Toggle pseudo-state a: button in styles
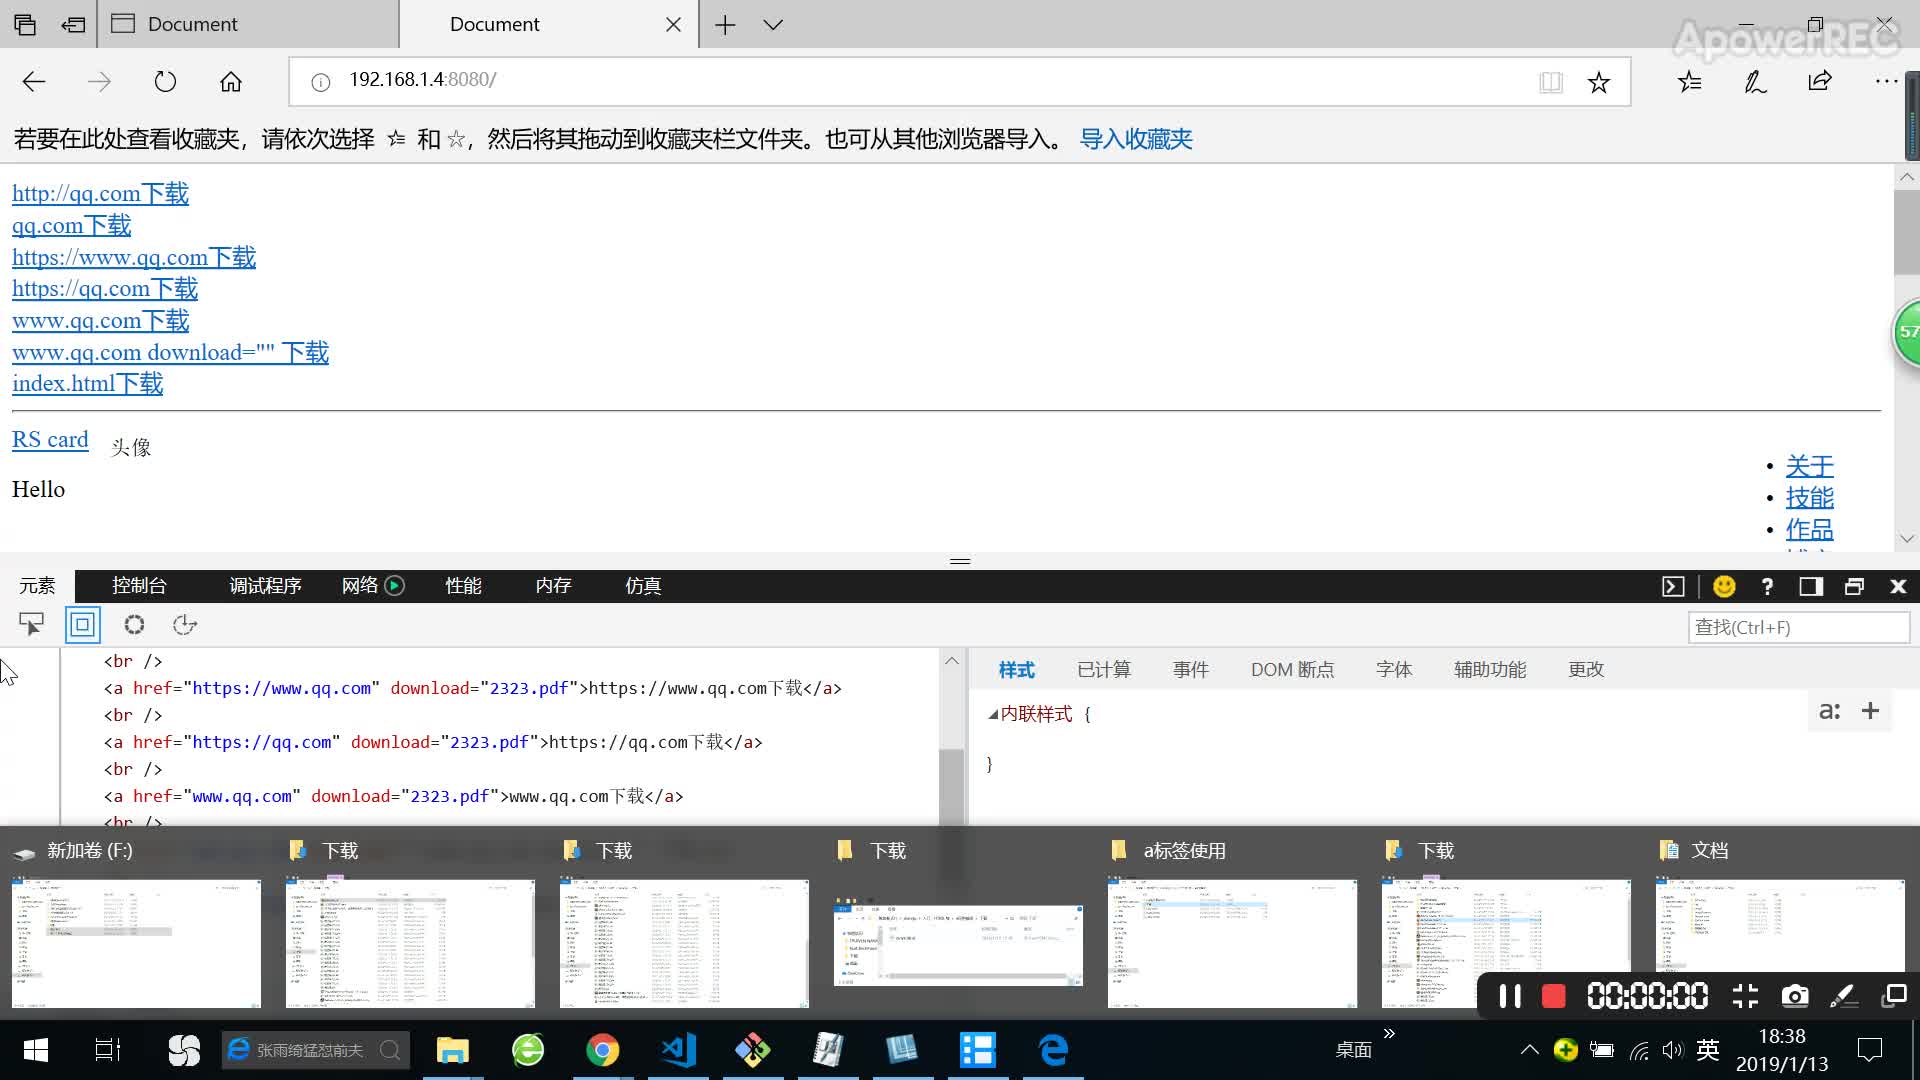 tap(1829, 711)
